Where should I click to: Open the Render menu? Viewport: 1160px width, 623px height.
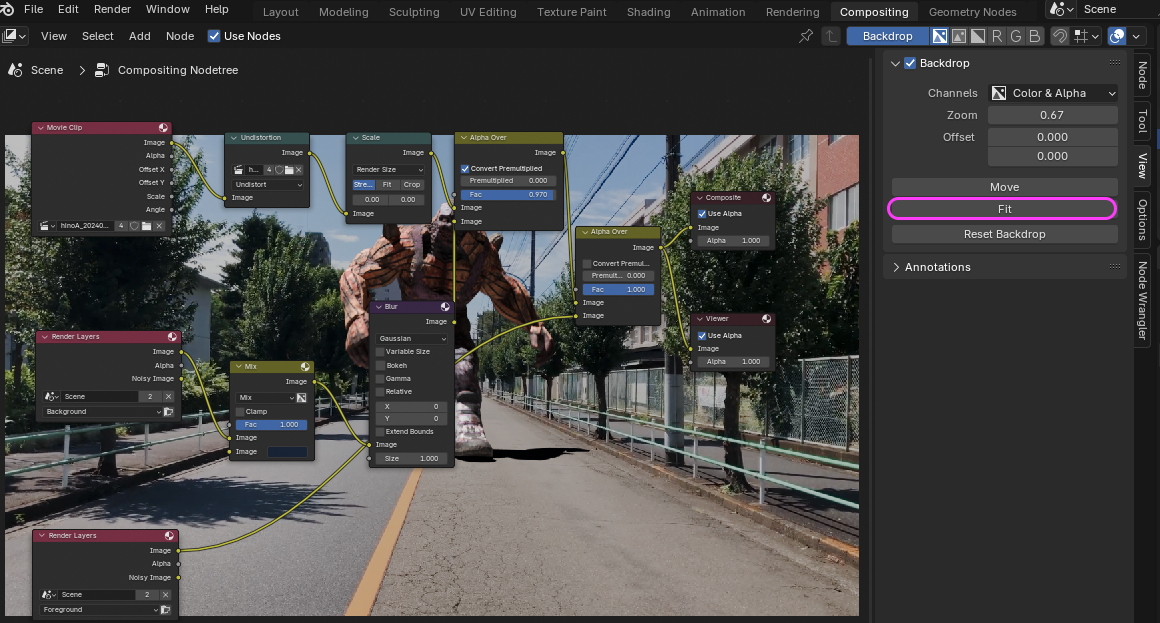(112, 10)
